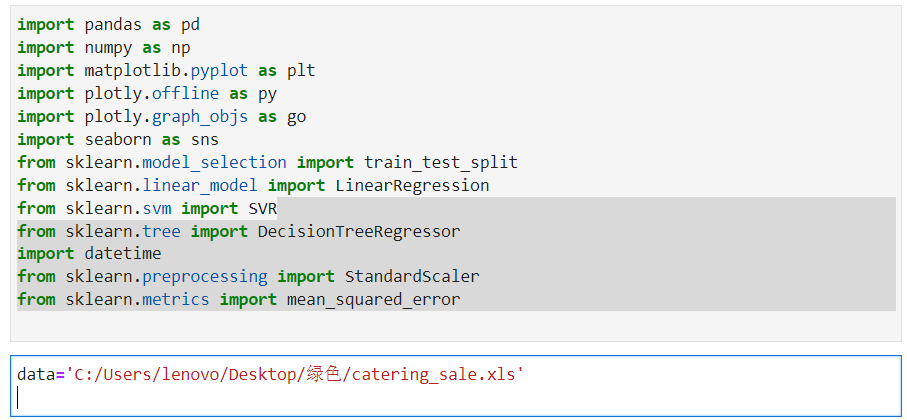Click 'model_selection' module name
The image size is (907, 420).
pos(215,162)
